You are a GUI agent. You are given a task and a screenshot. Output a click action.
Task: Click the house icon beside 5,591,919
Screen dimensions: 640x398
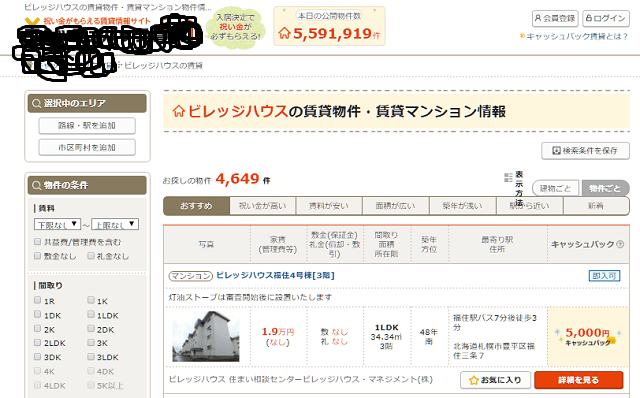[x=284, y=33]
